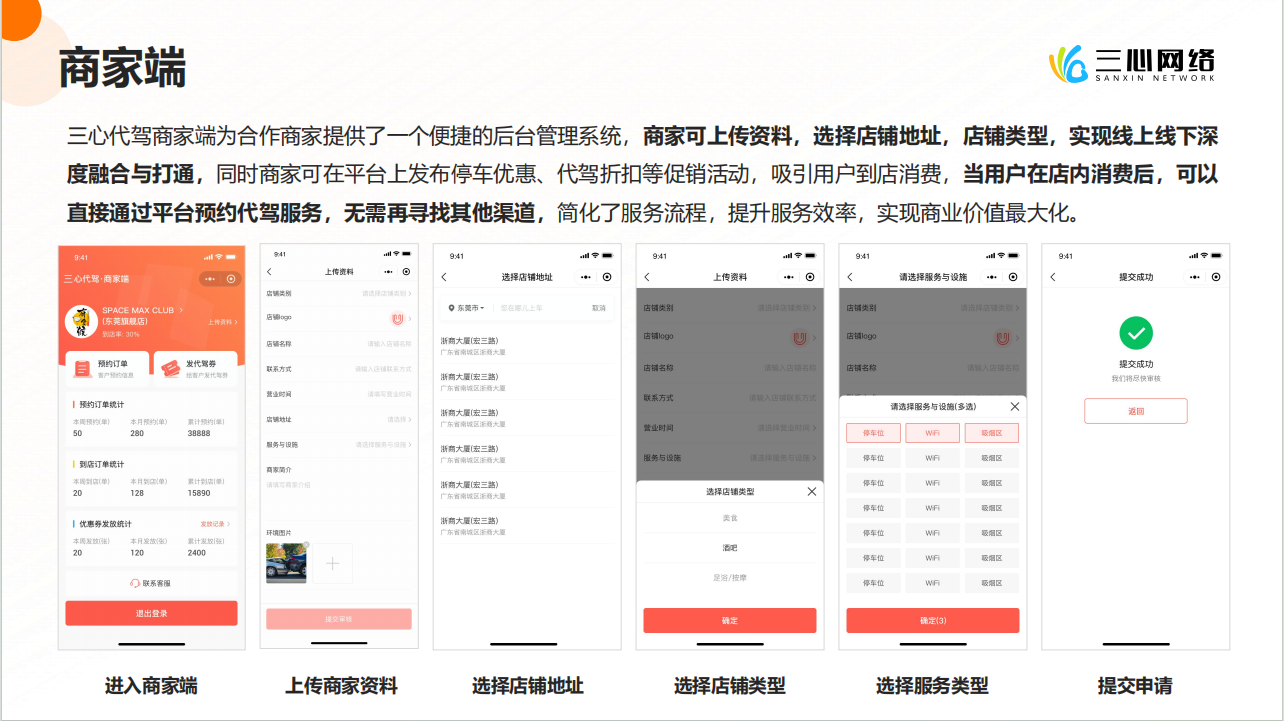1284x721 pixels.
Task: Tap the car environment photo thumbnail
Action: click(287, 561)
